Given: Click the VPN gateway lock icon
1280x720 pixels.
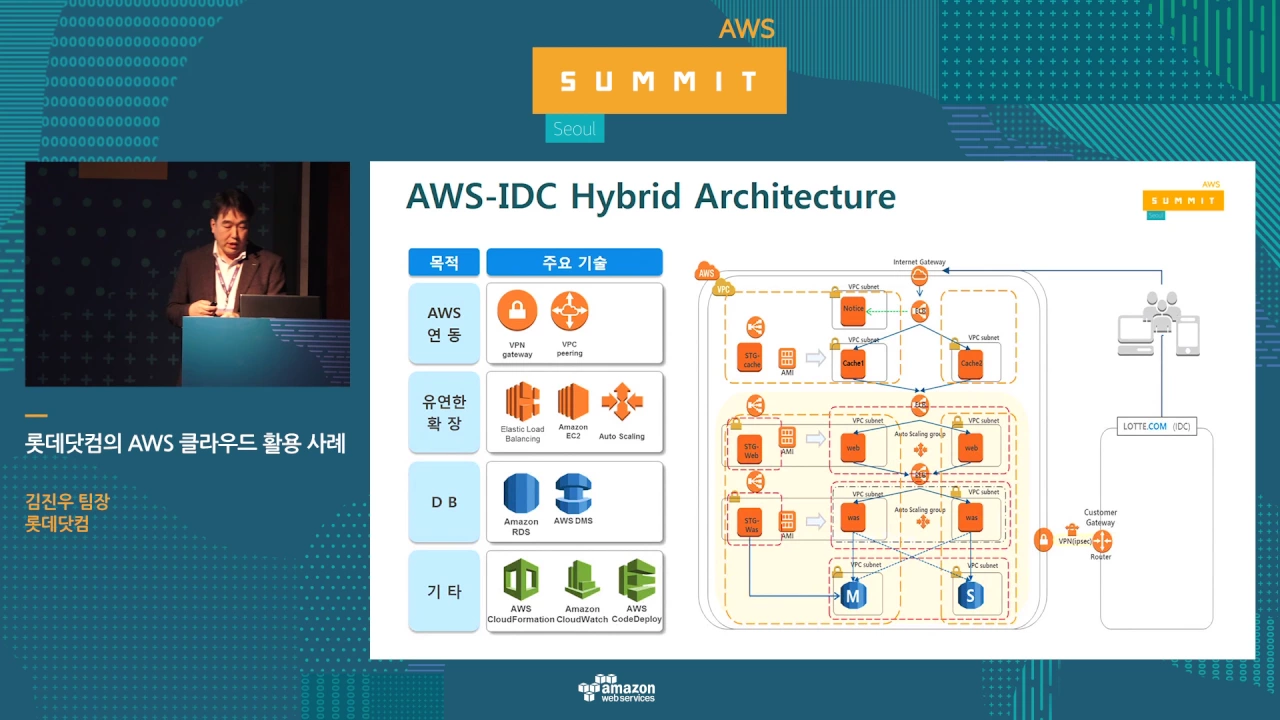Looking at the screenshot, I should (517, 311).
